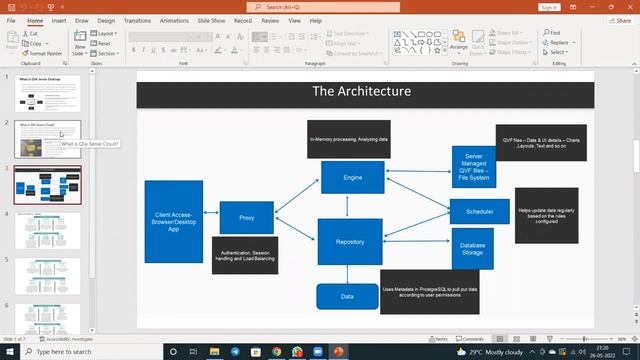This screenshot has width=640, height=360.
Task: Toggle Bold formatting
Action: coord(133,50)
